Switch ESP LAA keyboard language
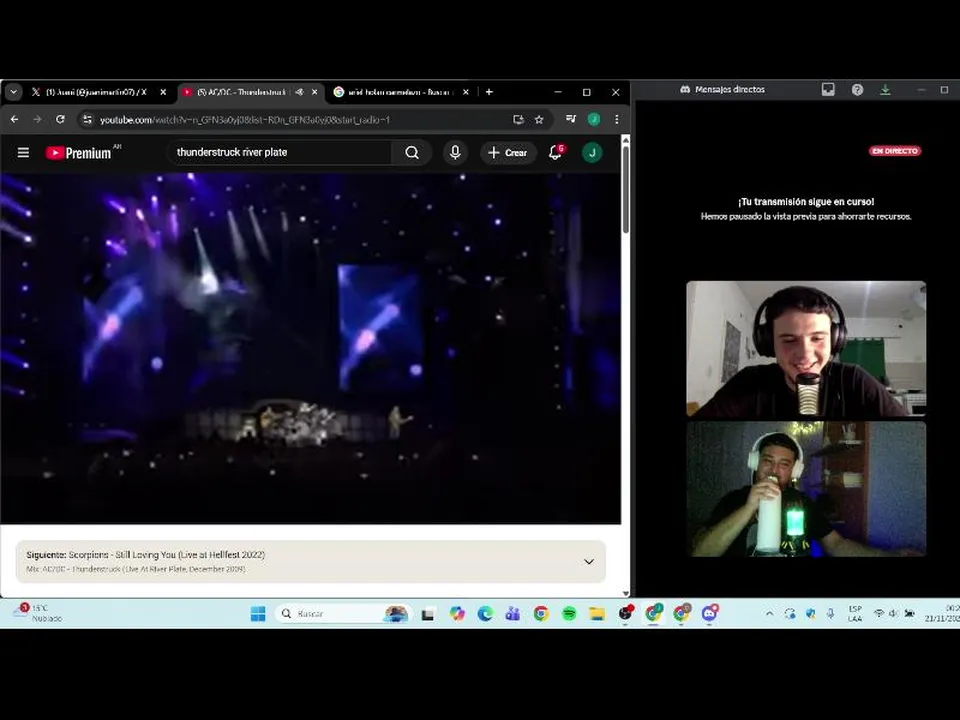Image resolution: width=960 pixels, height=720 pixels. pos(855,613)
